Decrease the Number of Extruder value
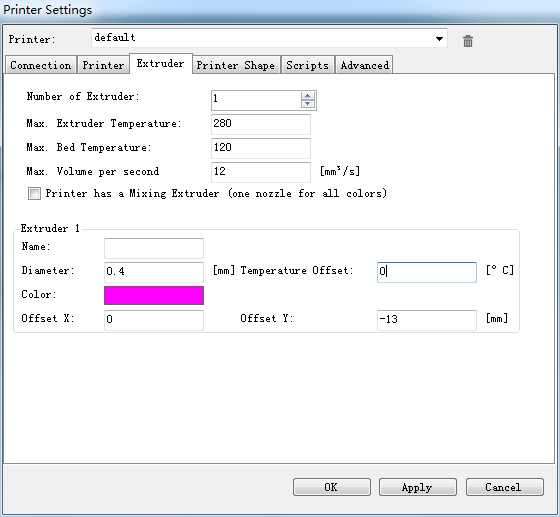Viewport: 560px width, 517px height. click(308, 104)
